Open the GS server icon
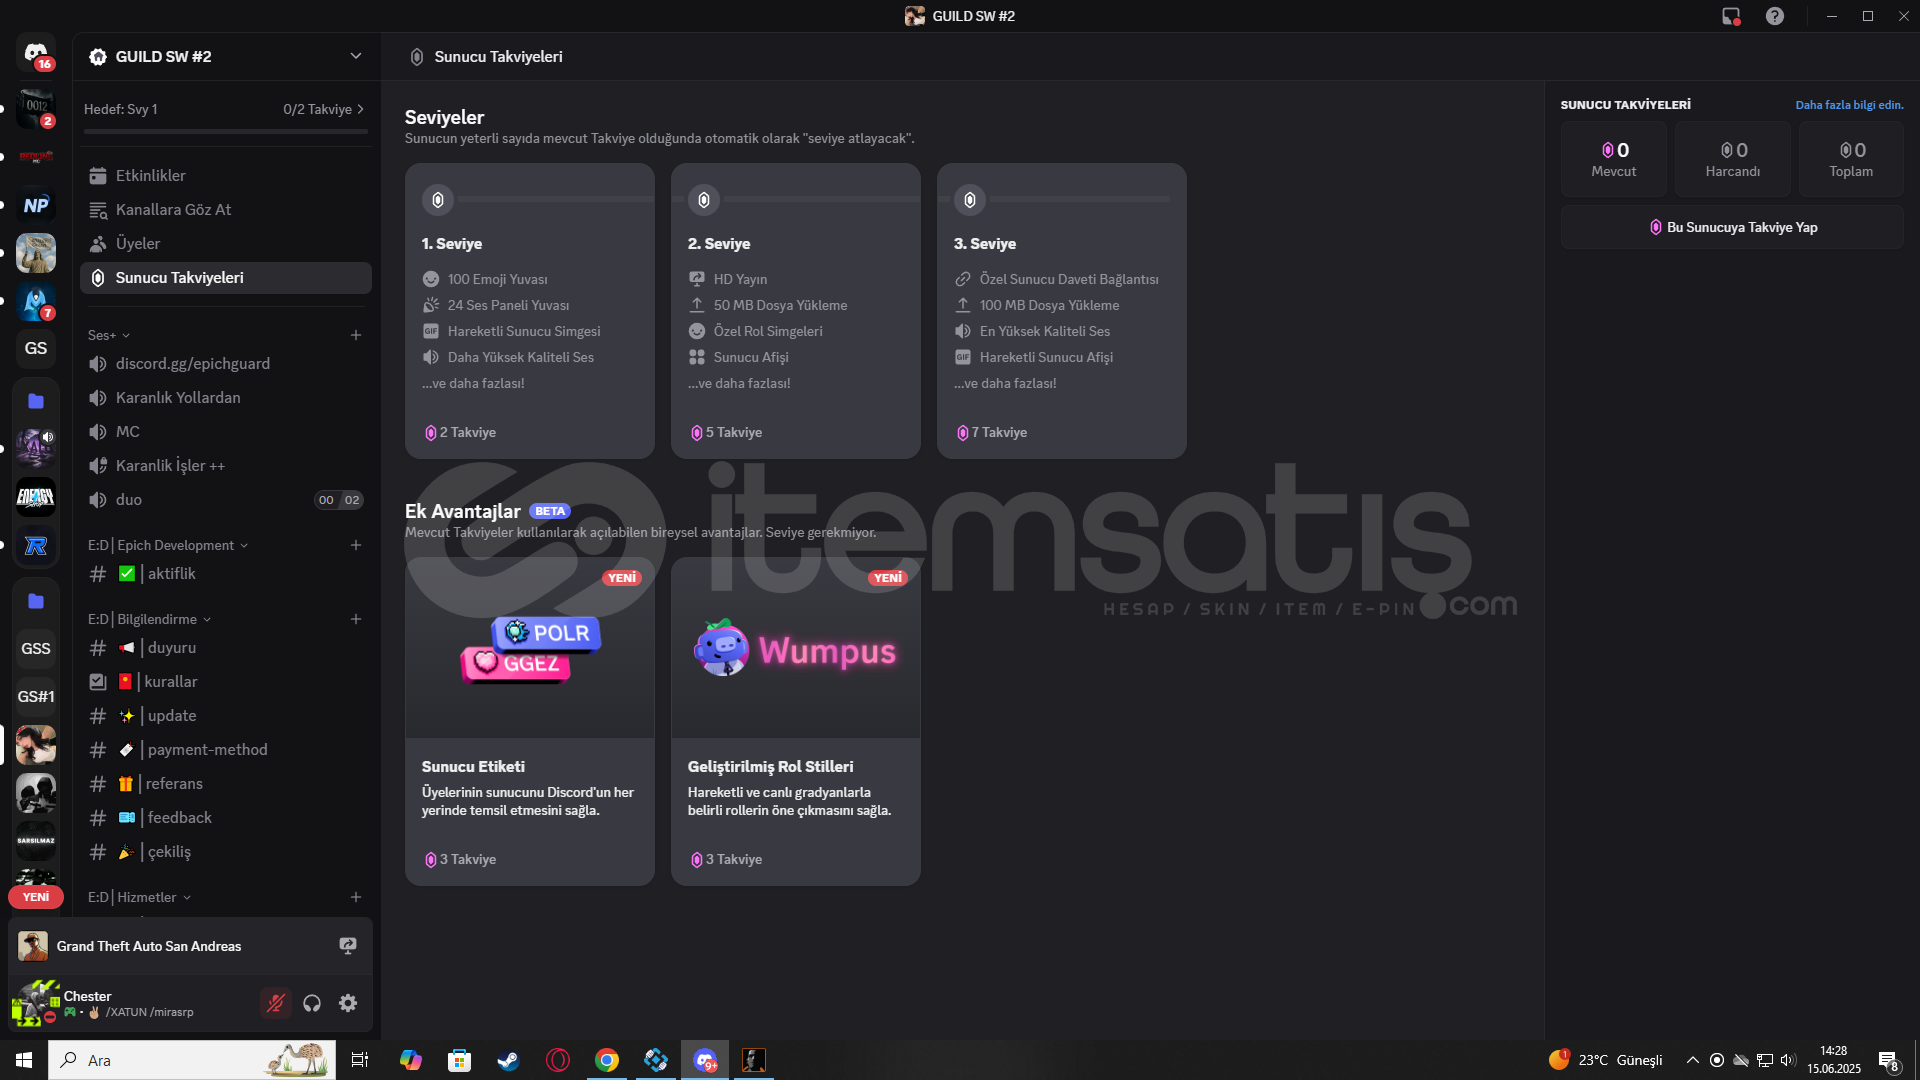The width and height of the screenshot is (1920, 1080). pyautogui.click(x=36, y=348)
